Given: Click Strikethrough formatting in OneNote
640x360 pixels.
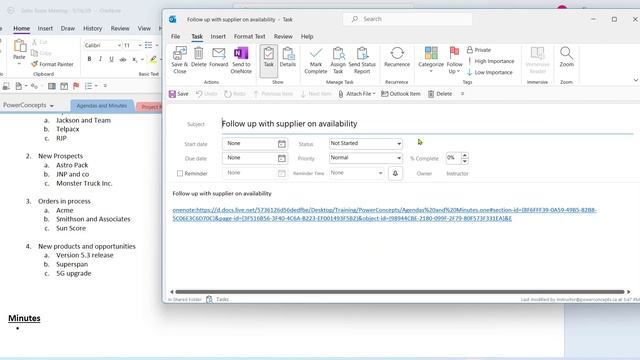Looking at the screenshot, I should tap(122, 60).
